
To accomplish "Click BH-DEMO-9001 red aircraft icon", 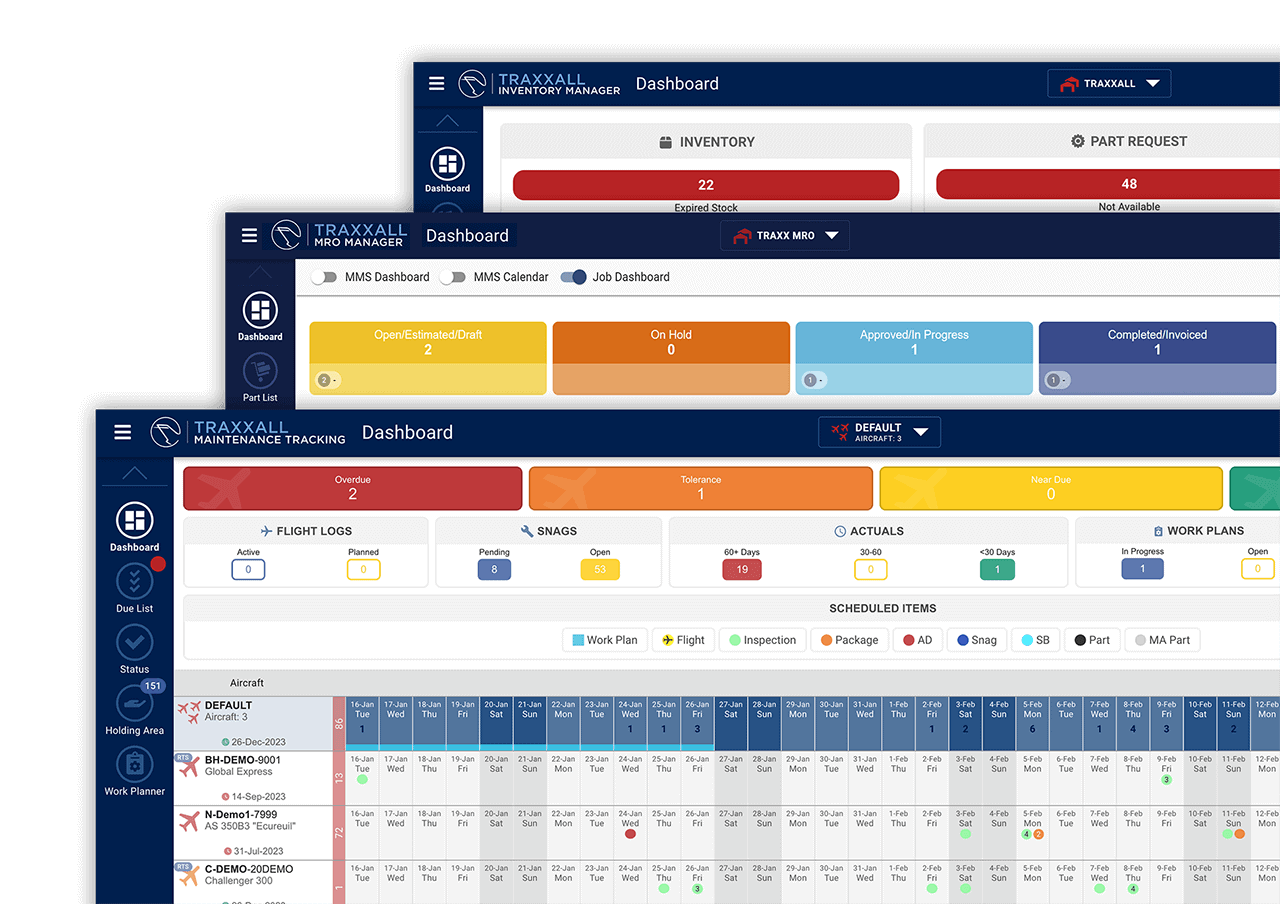I will 189,767.
